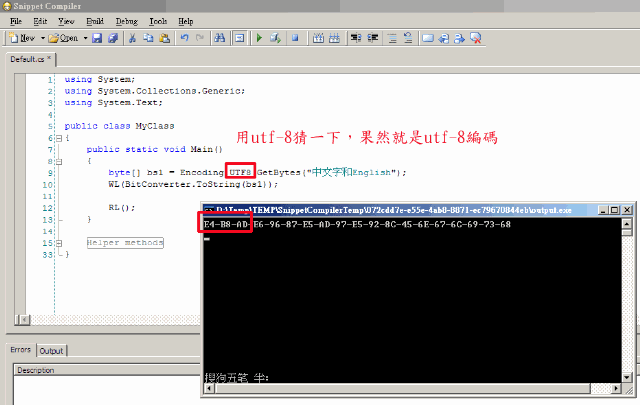
Task: Switch to the Output tab
Action: 51,351
